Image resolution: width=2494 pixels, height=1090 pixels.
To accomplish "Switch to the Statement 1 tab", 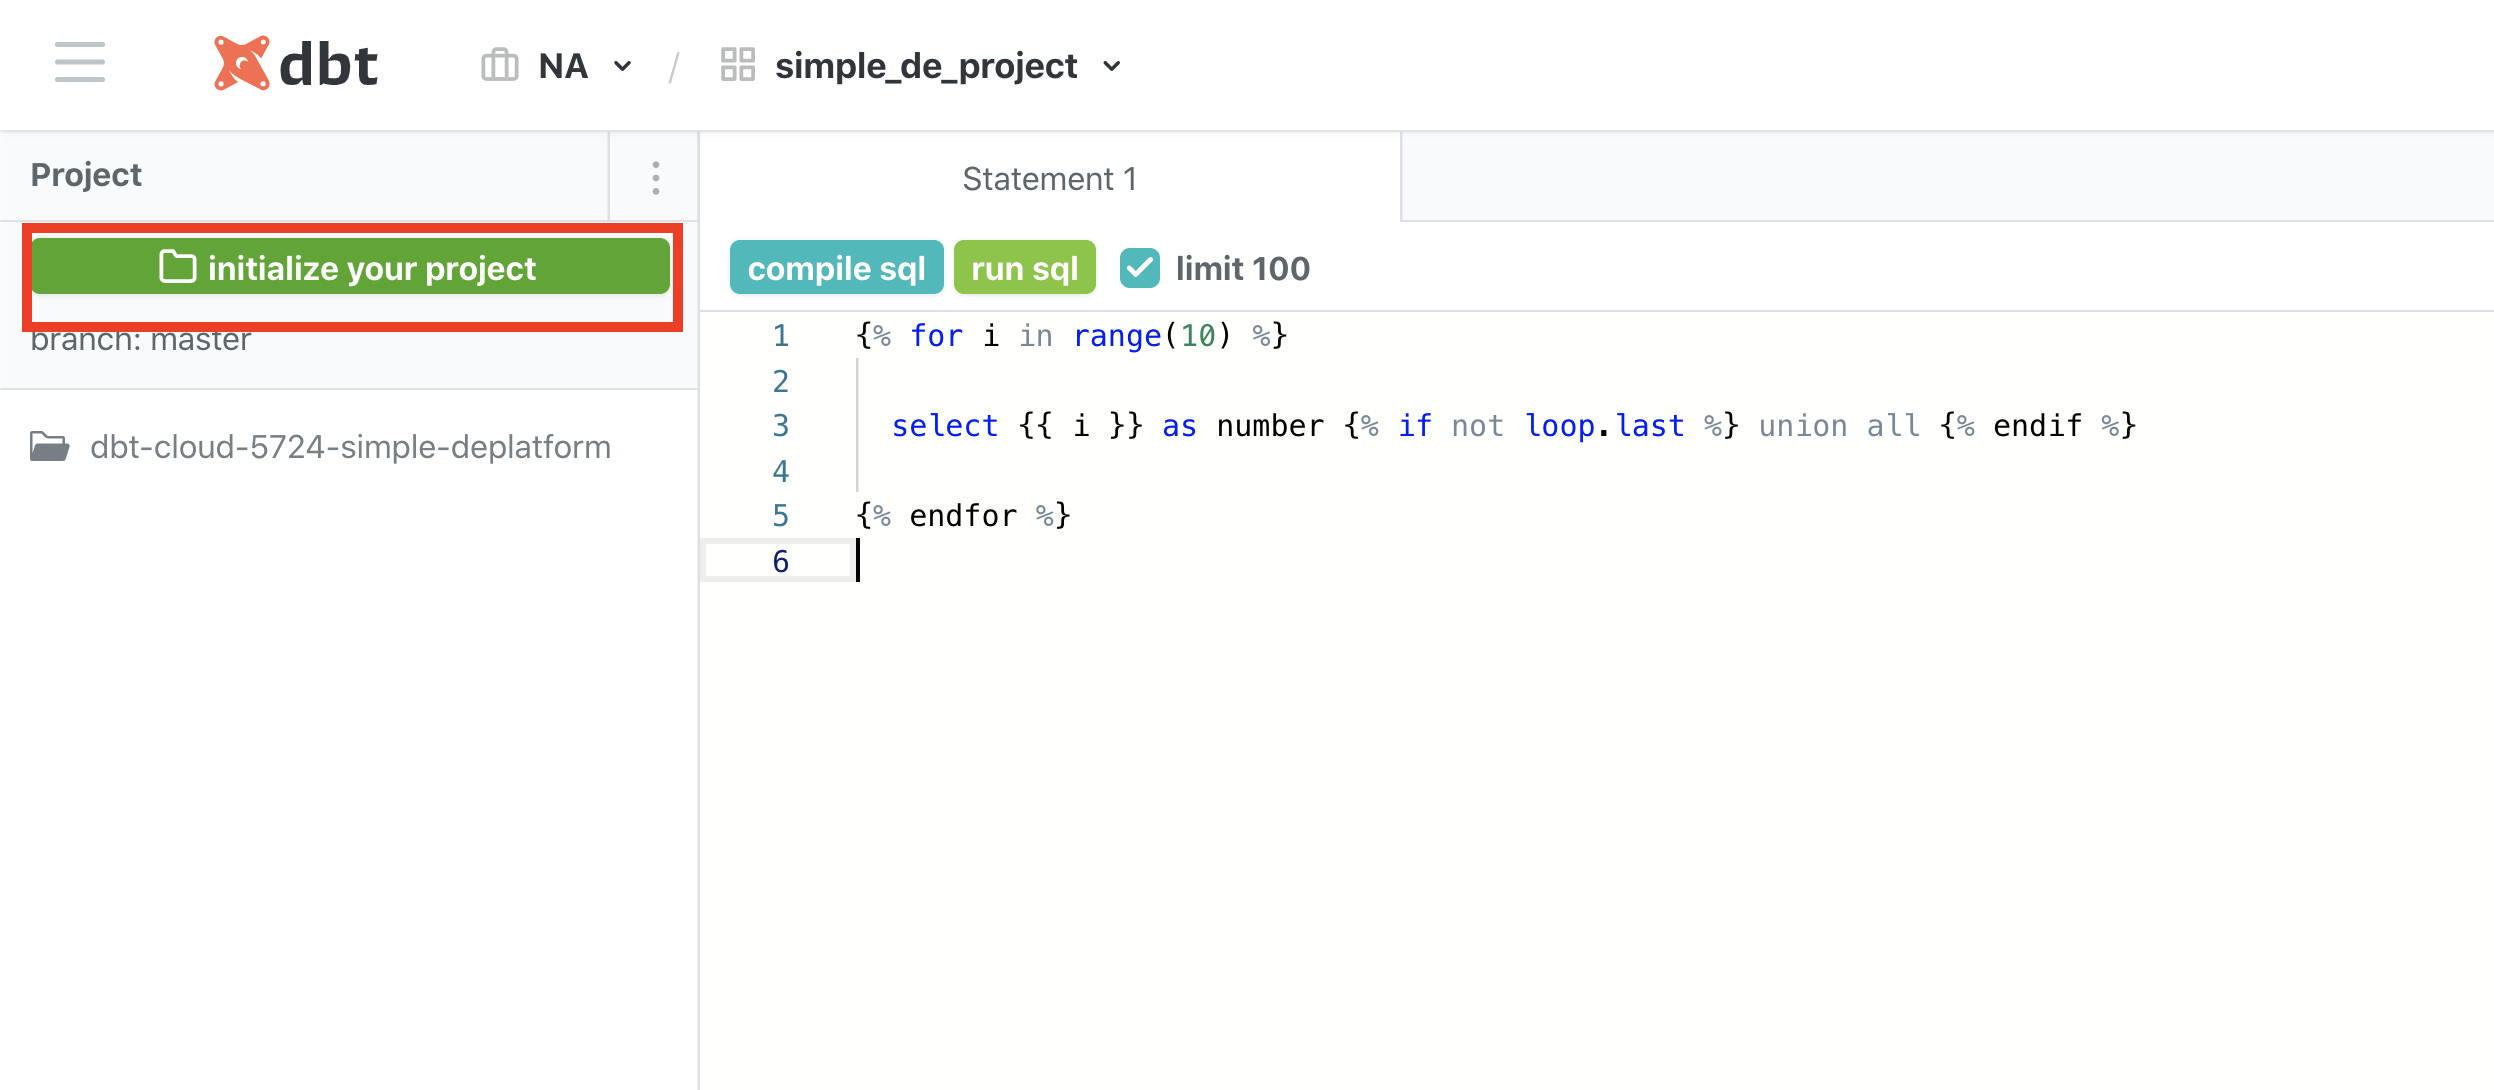I will pyautogui.click(x=1049, y=179).
